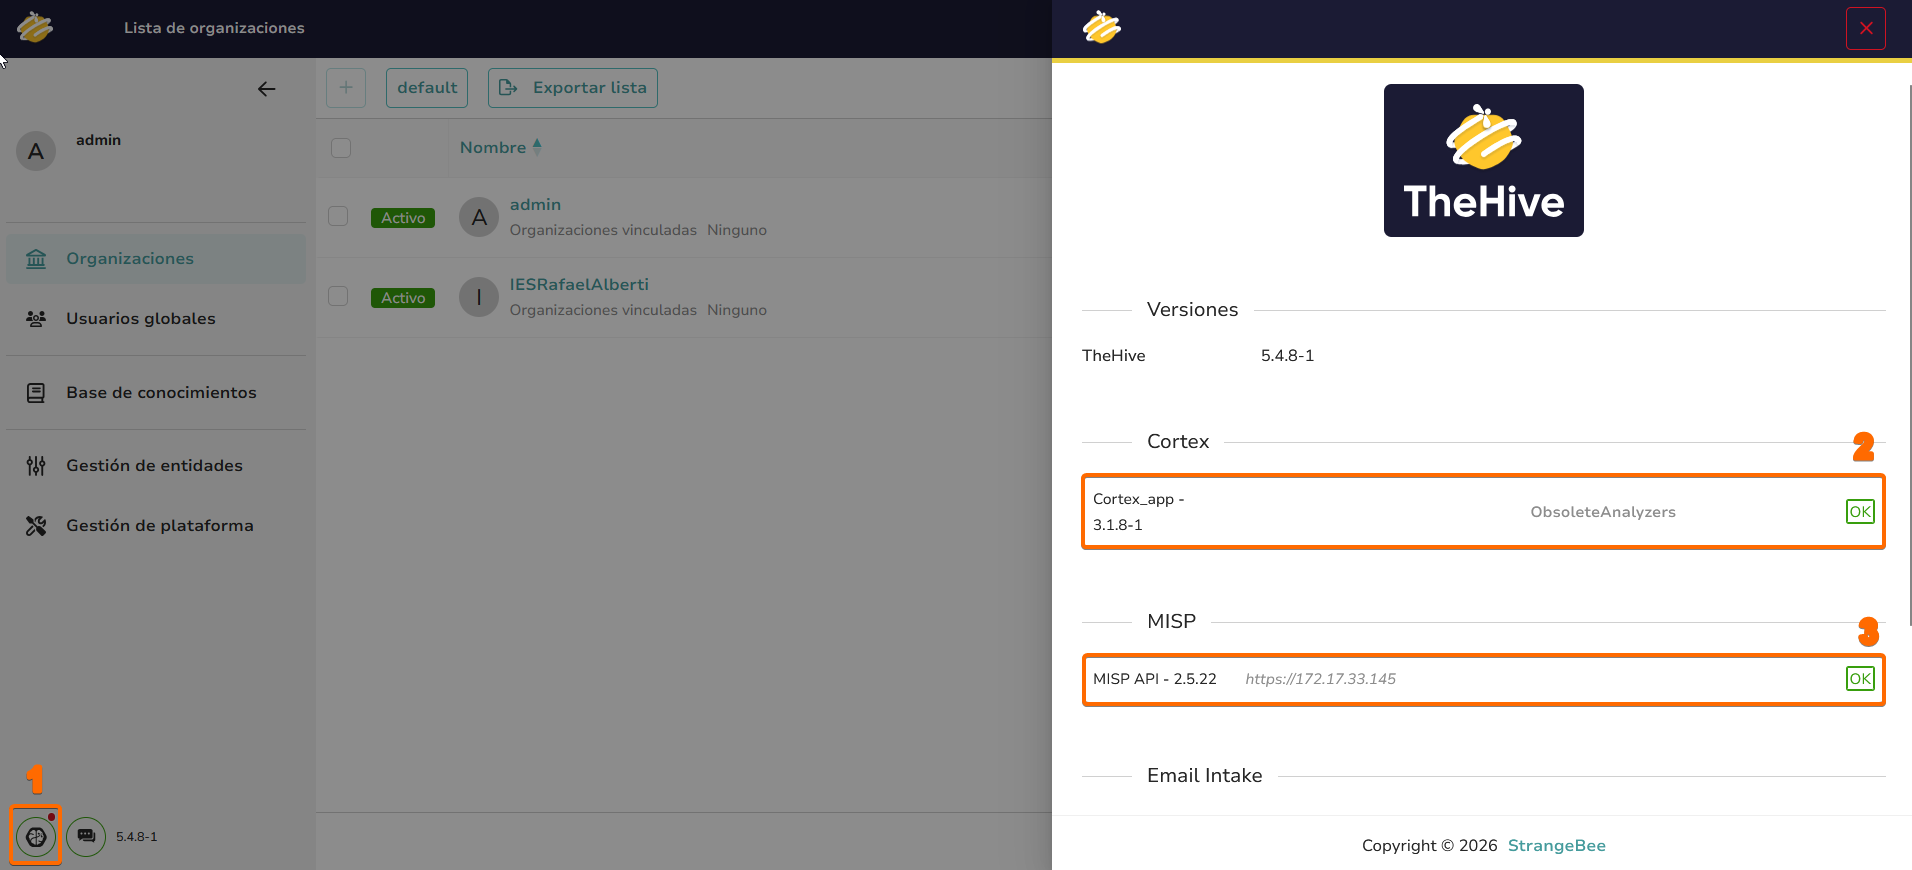This screenshot has height=870, width=1912.
Task: Click the Activo badge on IESRafaelAlberti row
Action: click(403, 298)
